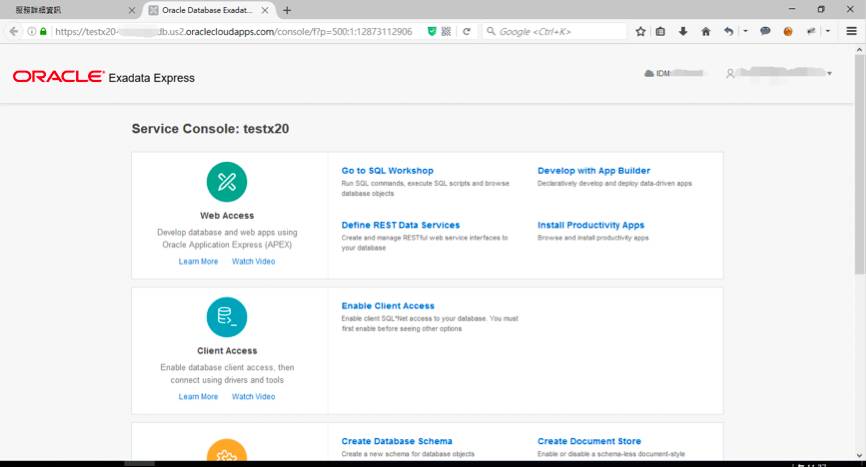Click the user profile person icon
Screen dimensions: 866x467
[730, 73]
